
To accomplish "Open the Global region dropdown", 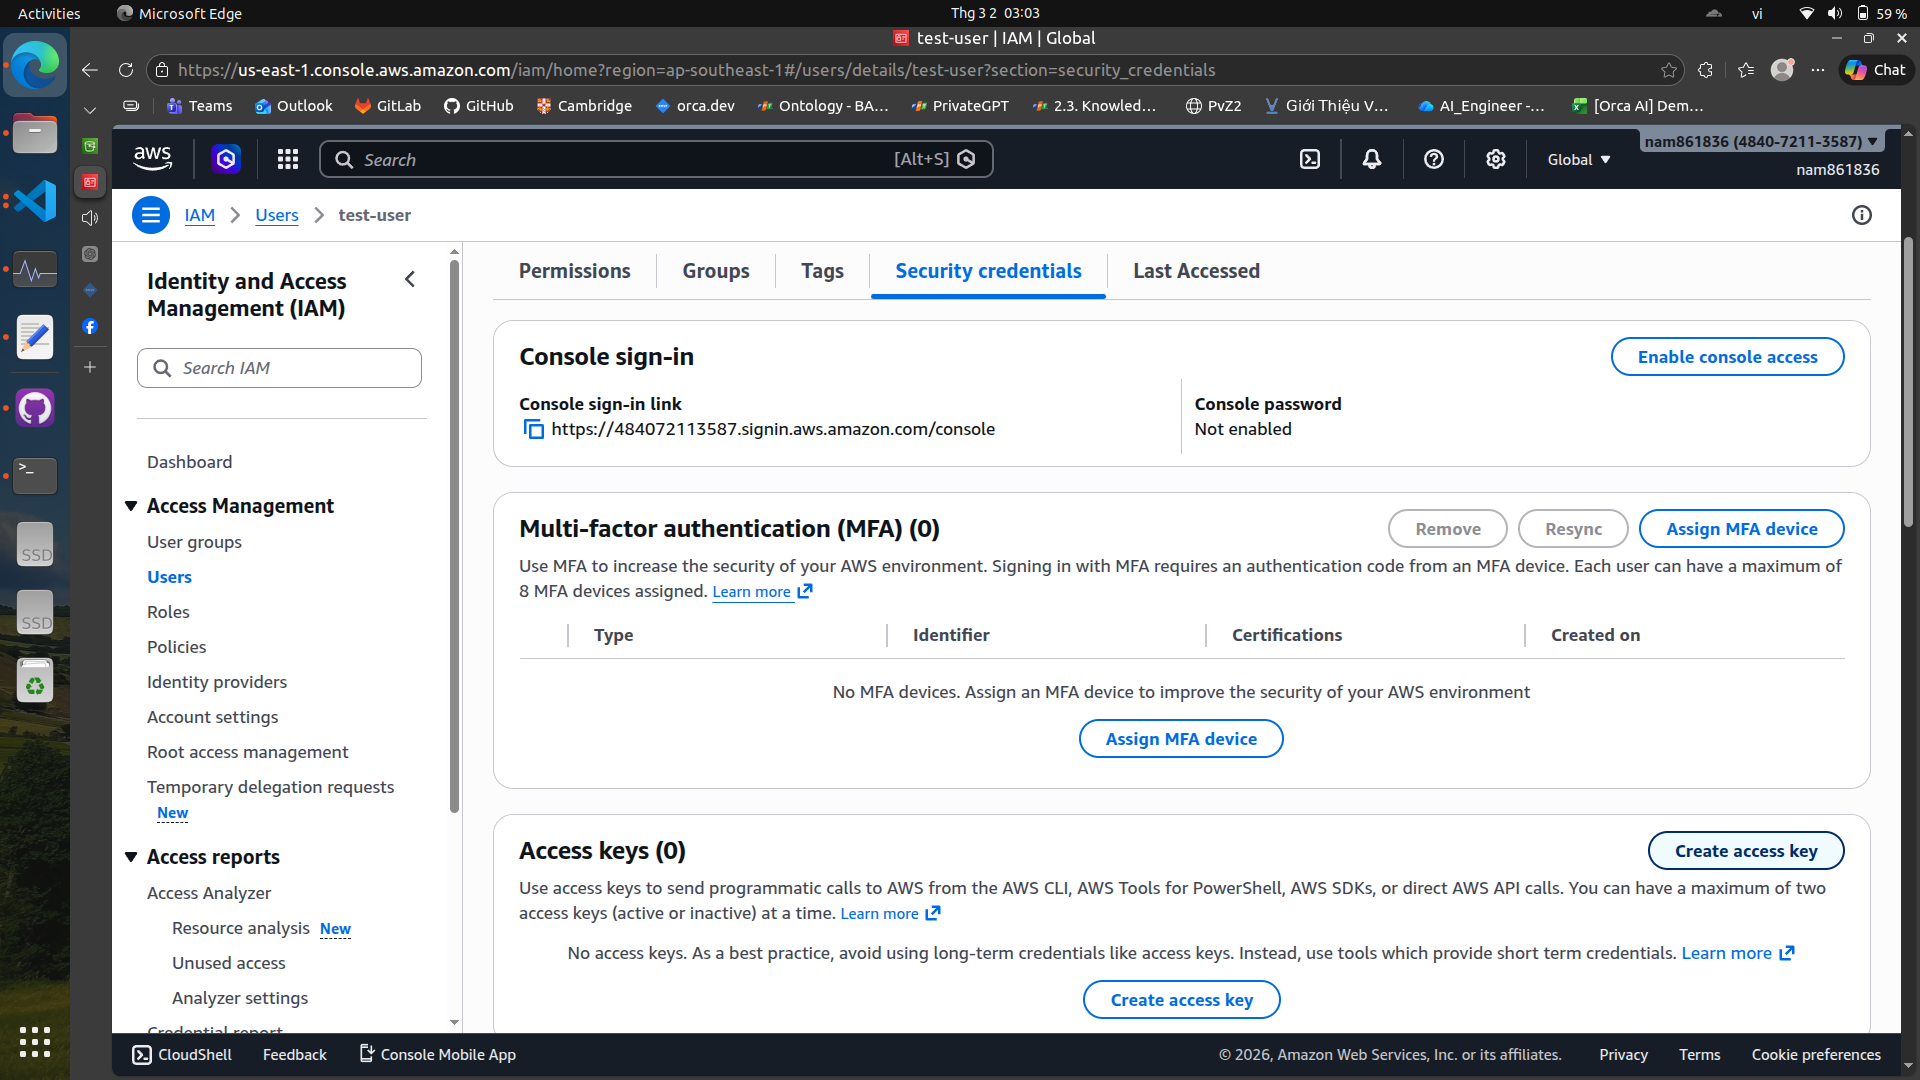I will coord(1579,160).
